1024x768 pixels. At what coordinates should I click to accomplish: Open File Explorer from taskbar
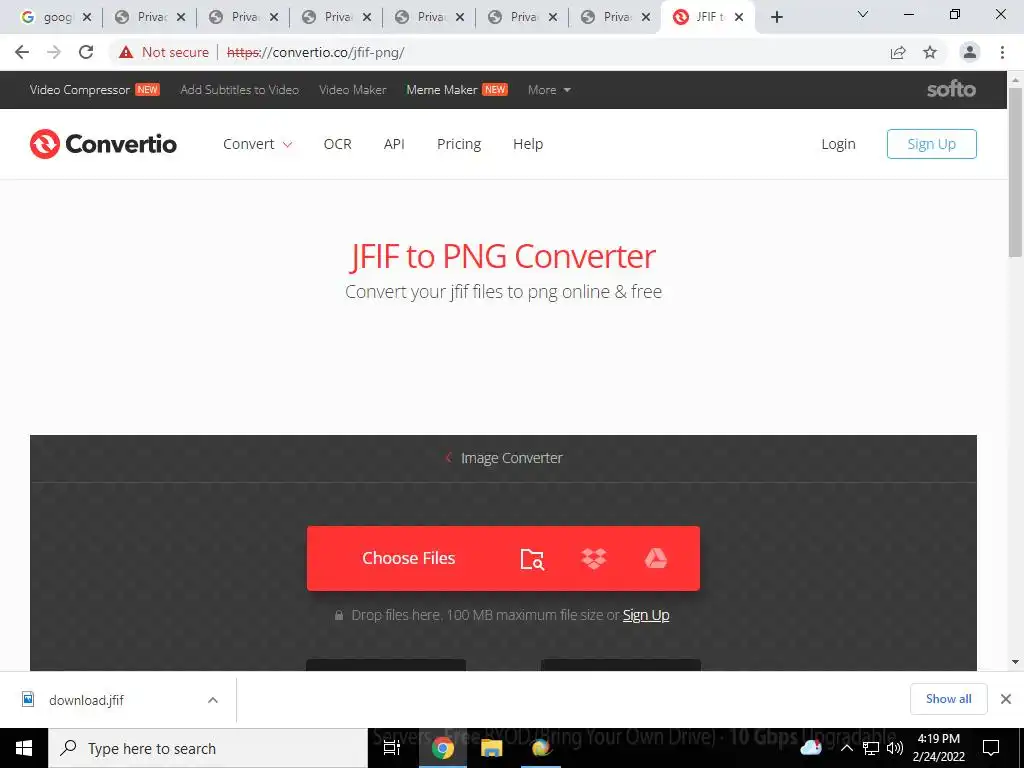coord(491,748)
